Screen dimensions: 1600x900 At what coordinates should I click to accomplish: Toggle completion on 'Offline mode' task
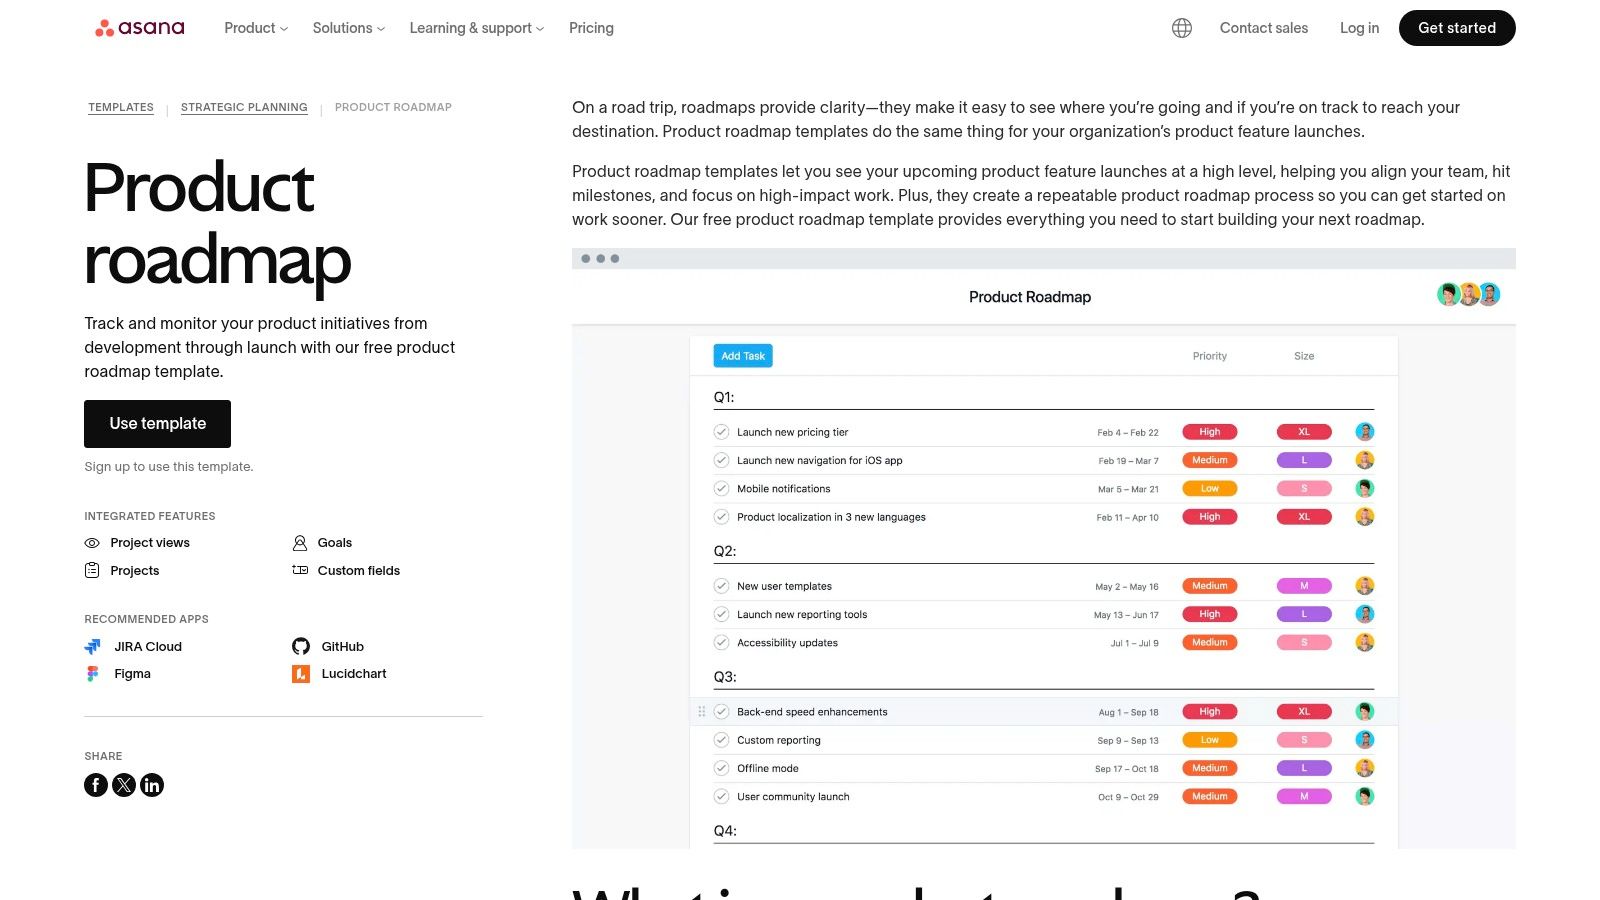pos(721,768)
